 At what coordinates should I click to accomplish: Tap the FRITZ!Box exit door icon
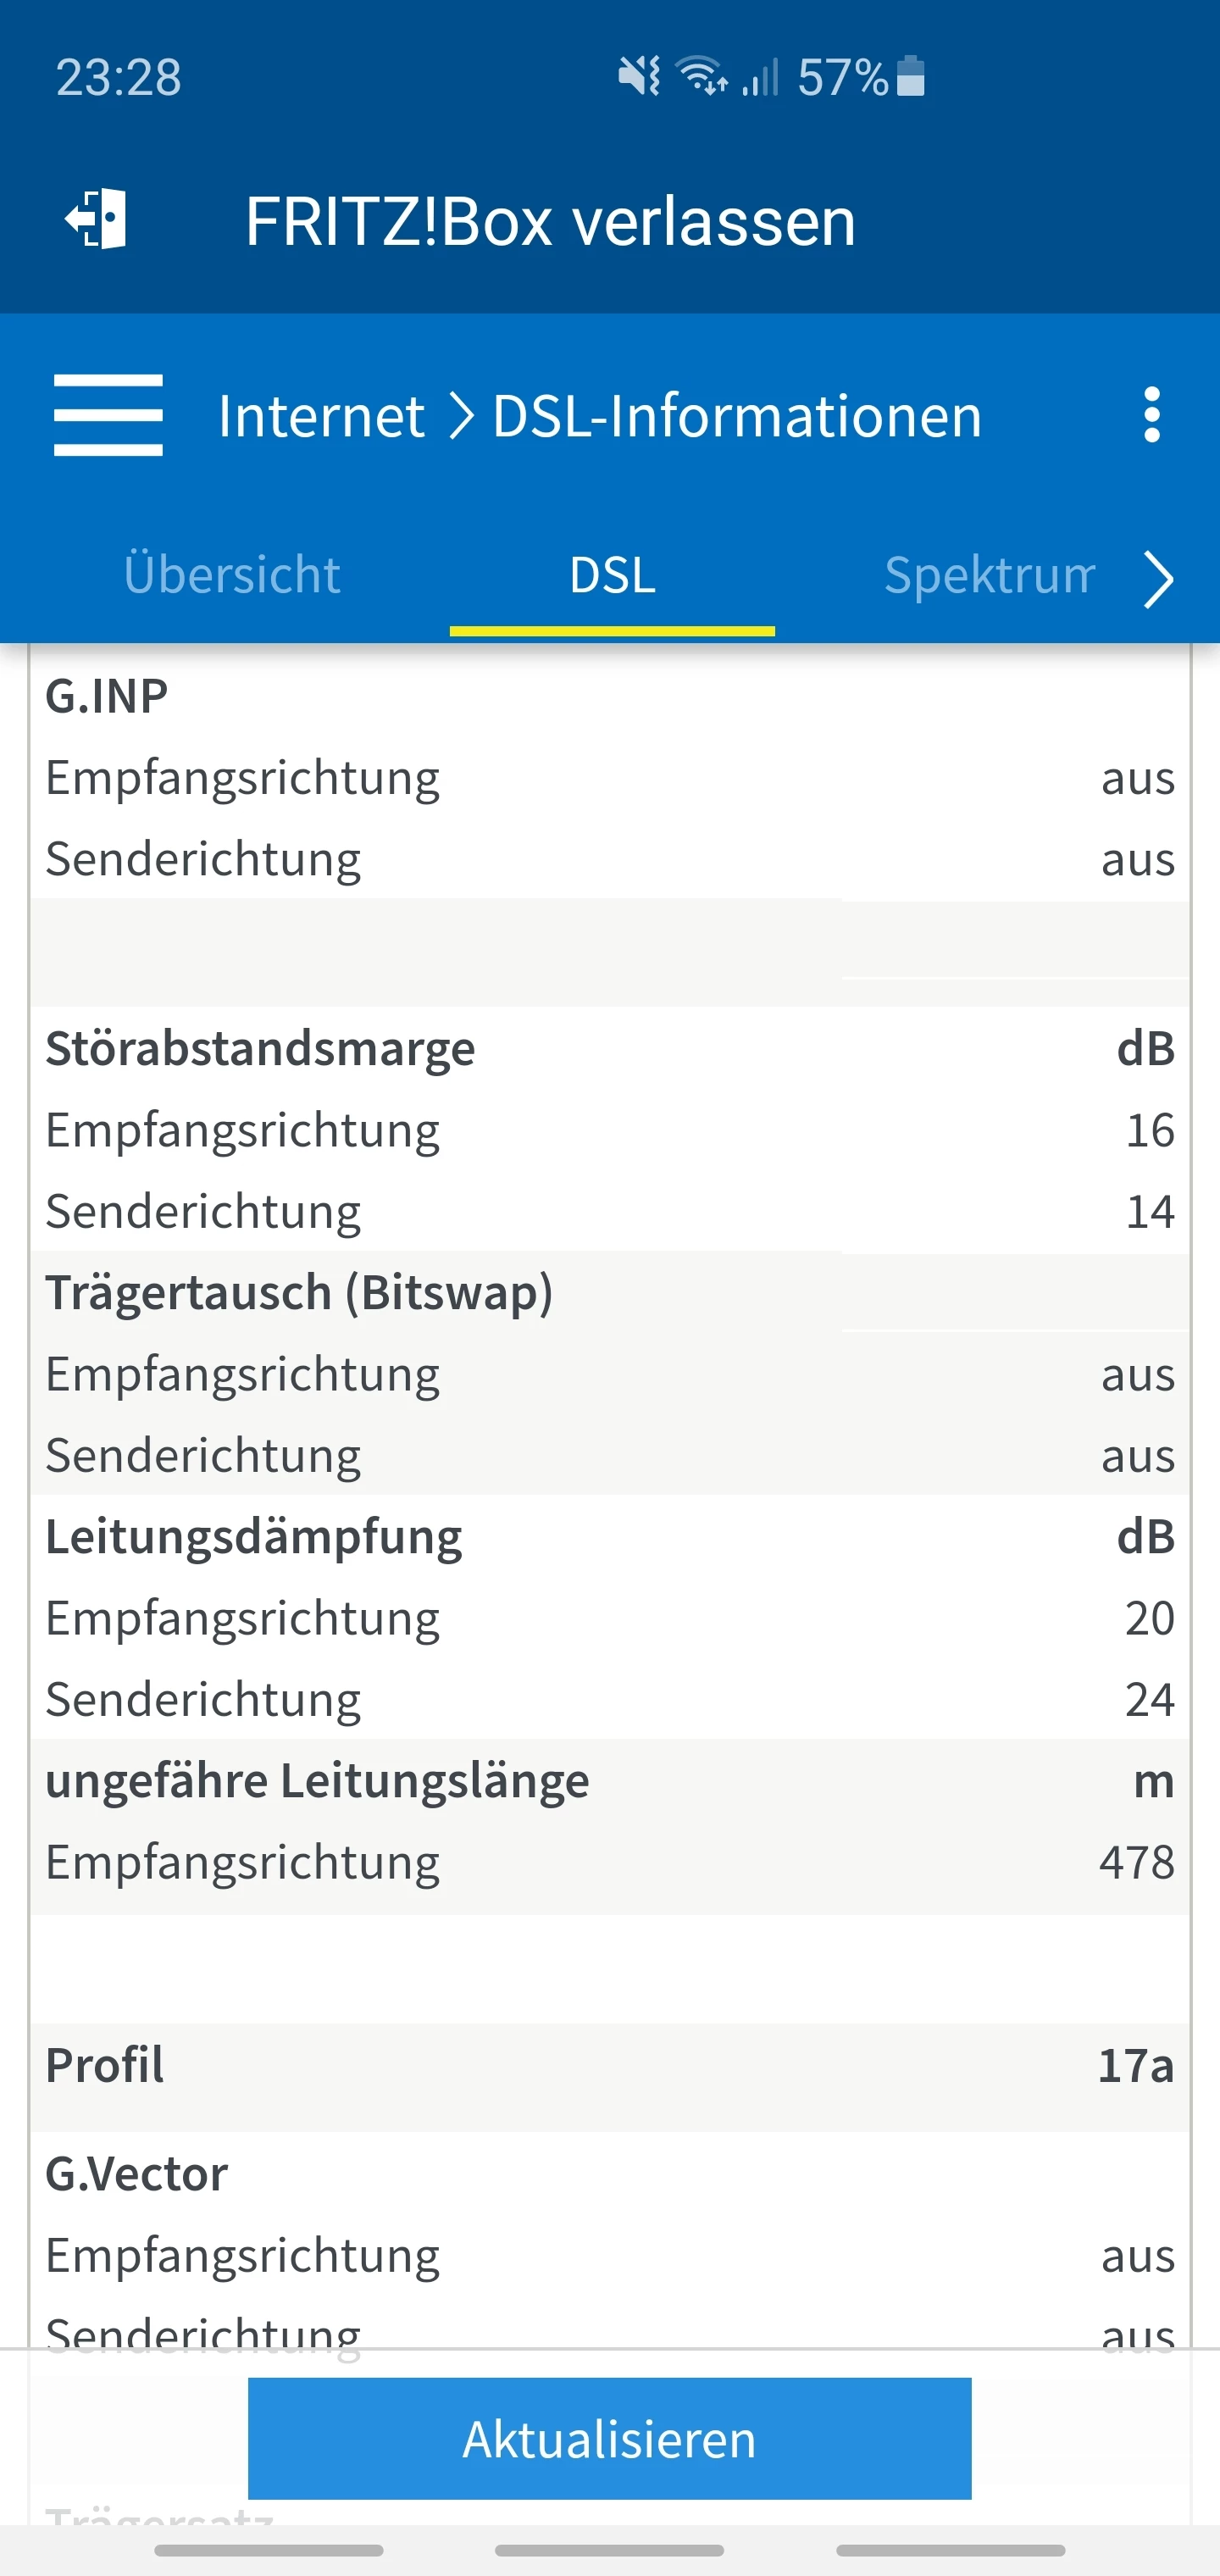96,219
